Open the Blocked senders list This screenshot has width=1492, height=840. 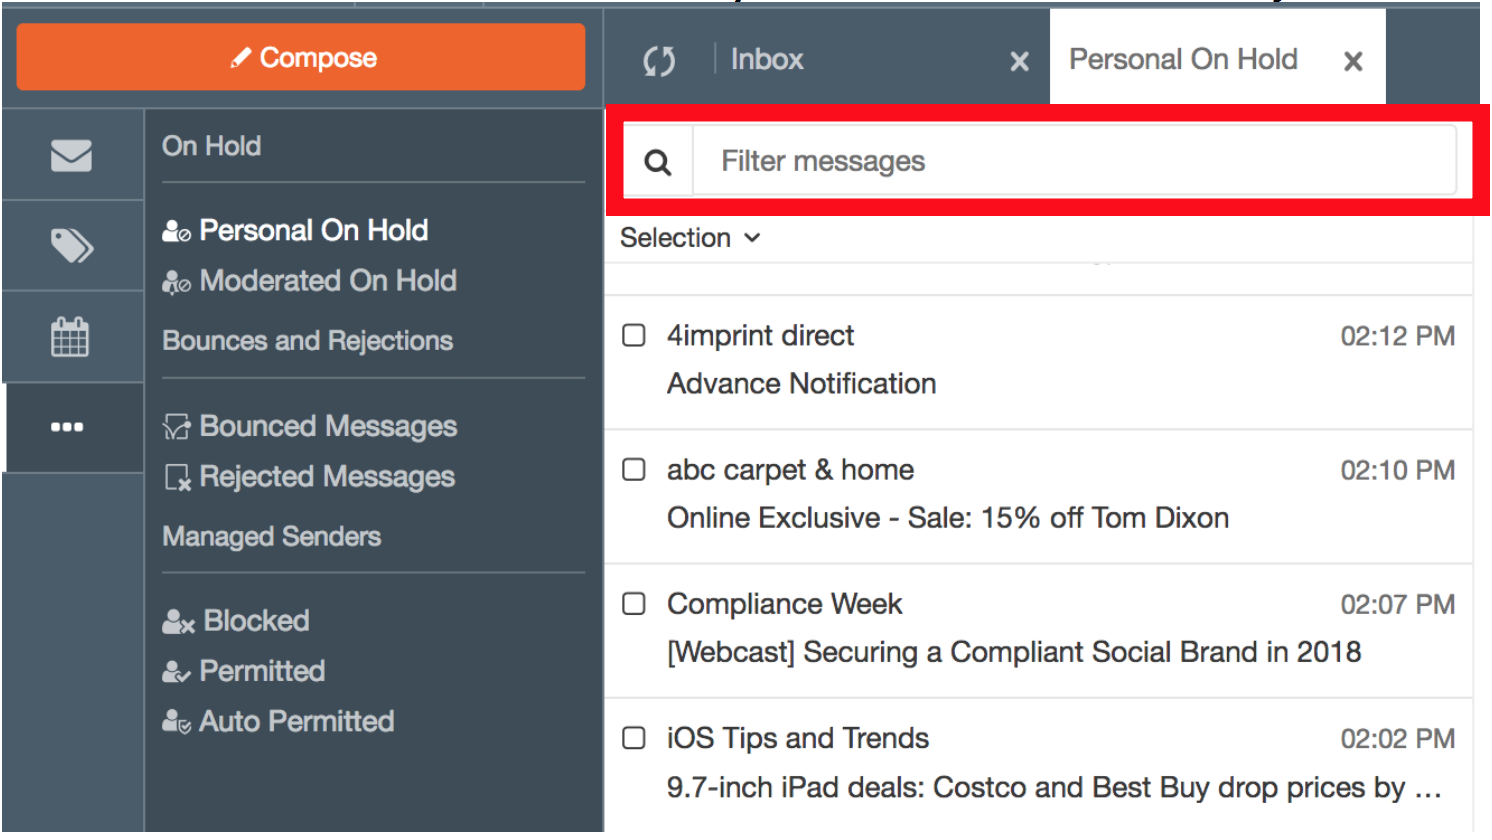(x=255, y=621)
